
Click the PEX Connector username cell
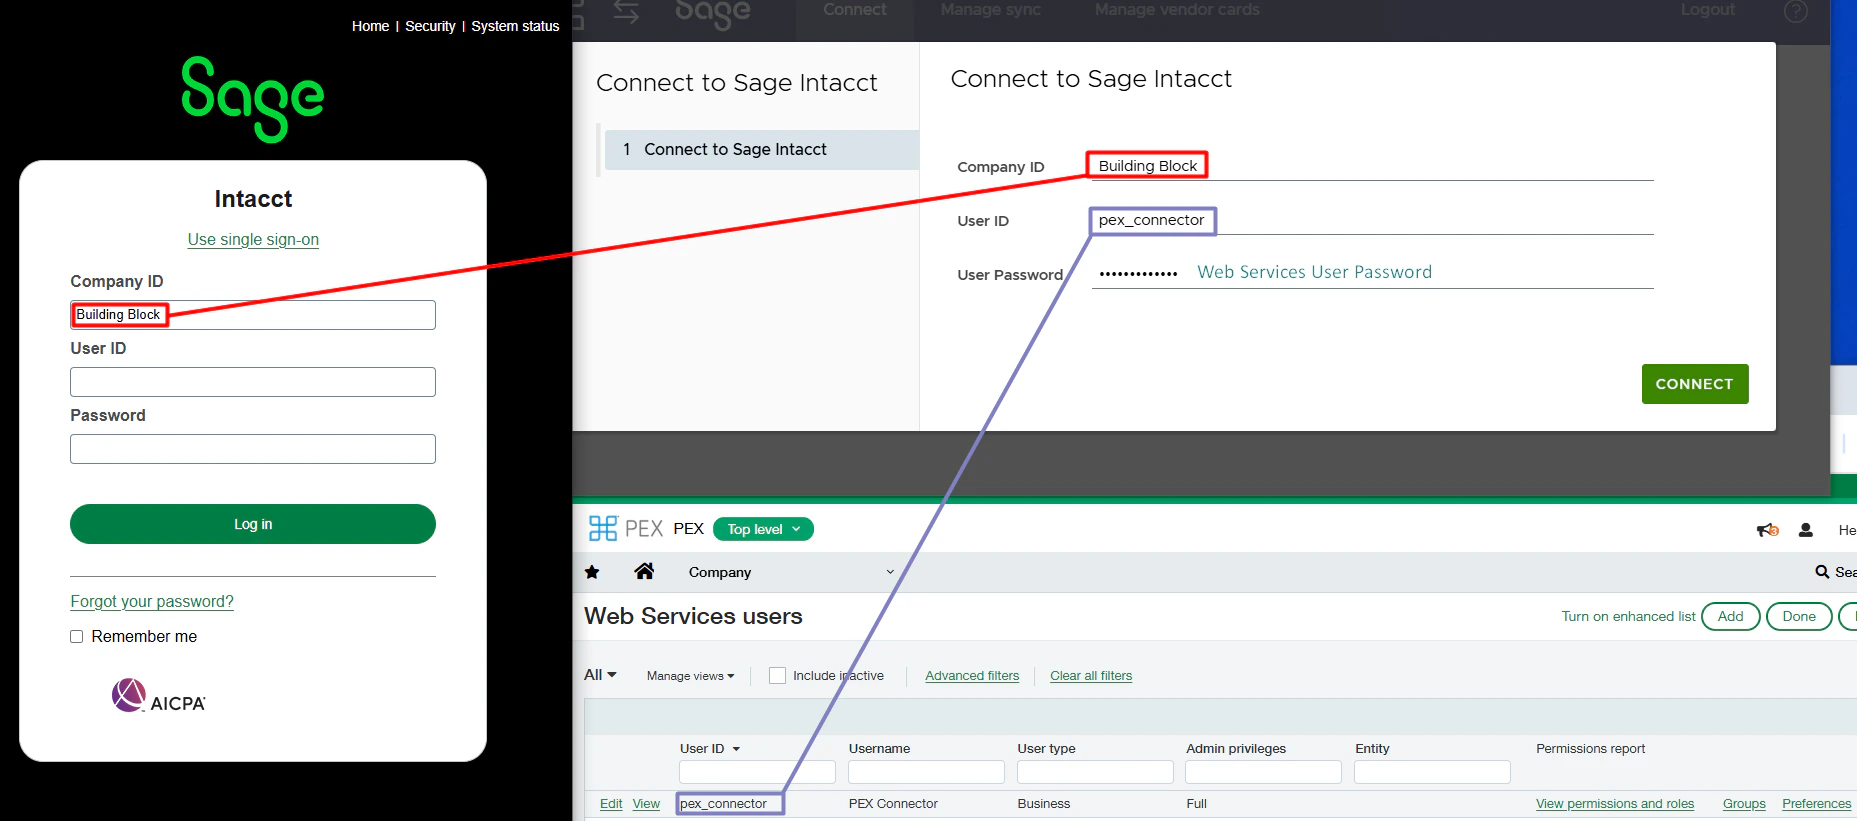coord(893,804)
